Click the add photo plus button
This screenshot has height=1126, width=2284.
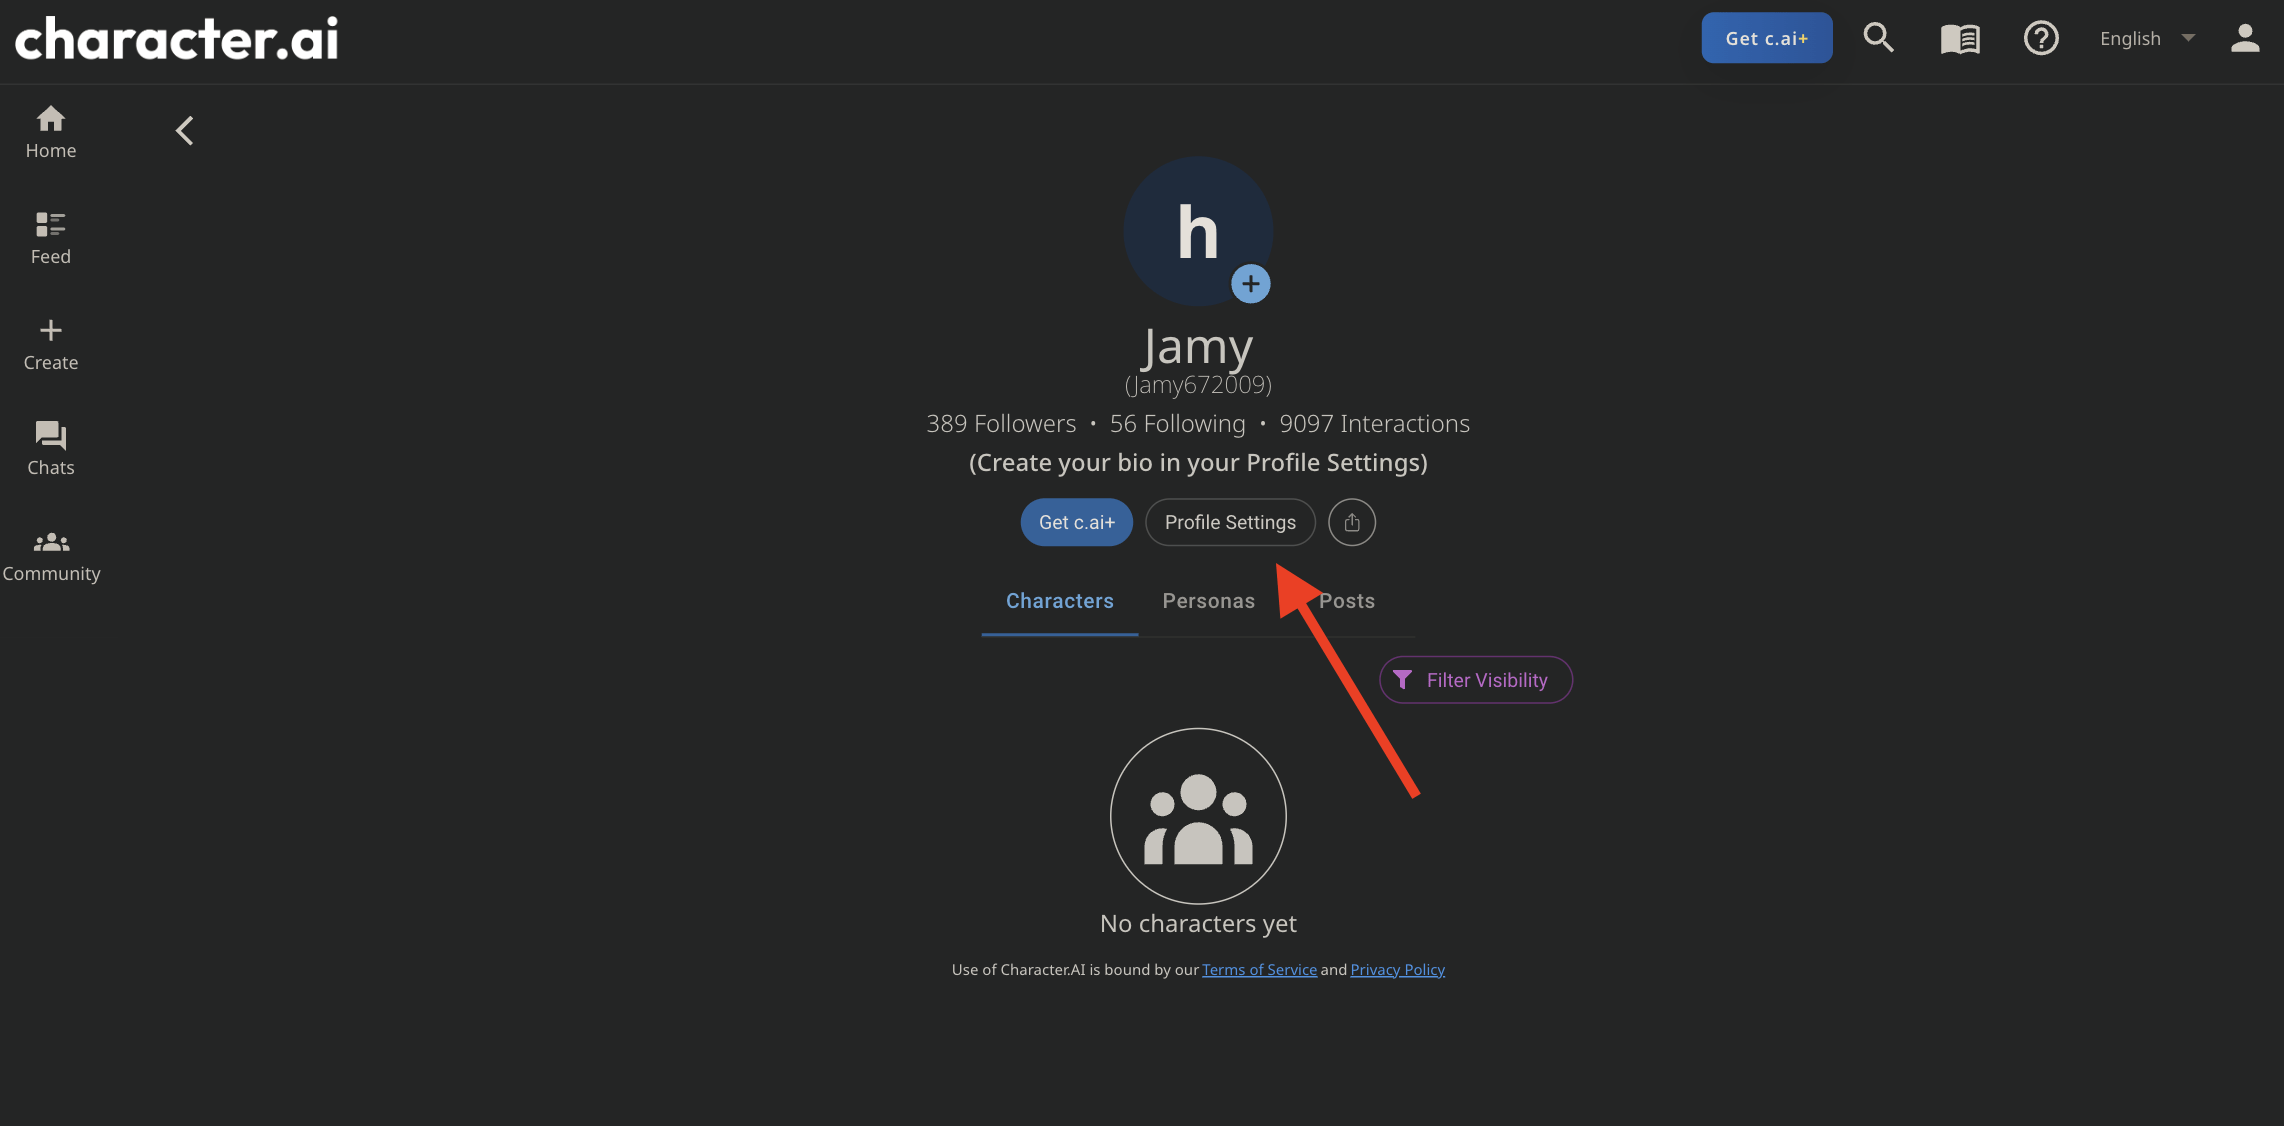(1250, 284)
